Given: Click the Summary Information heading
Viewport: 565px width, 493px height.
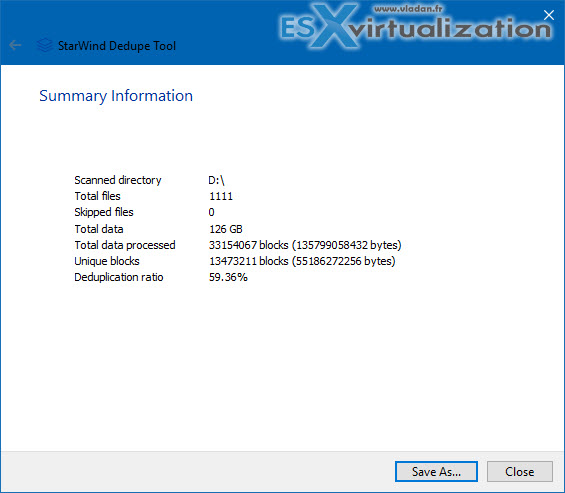Looking at the screenshot, I should pos(116,96).
